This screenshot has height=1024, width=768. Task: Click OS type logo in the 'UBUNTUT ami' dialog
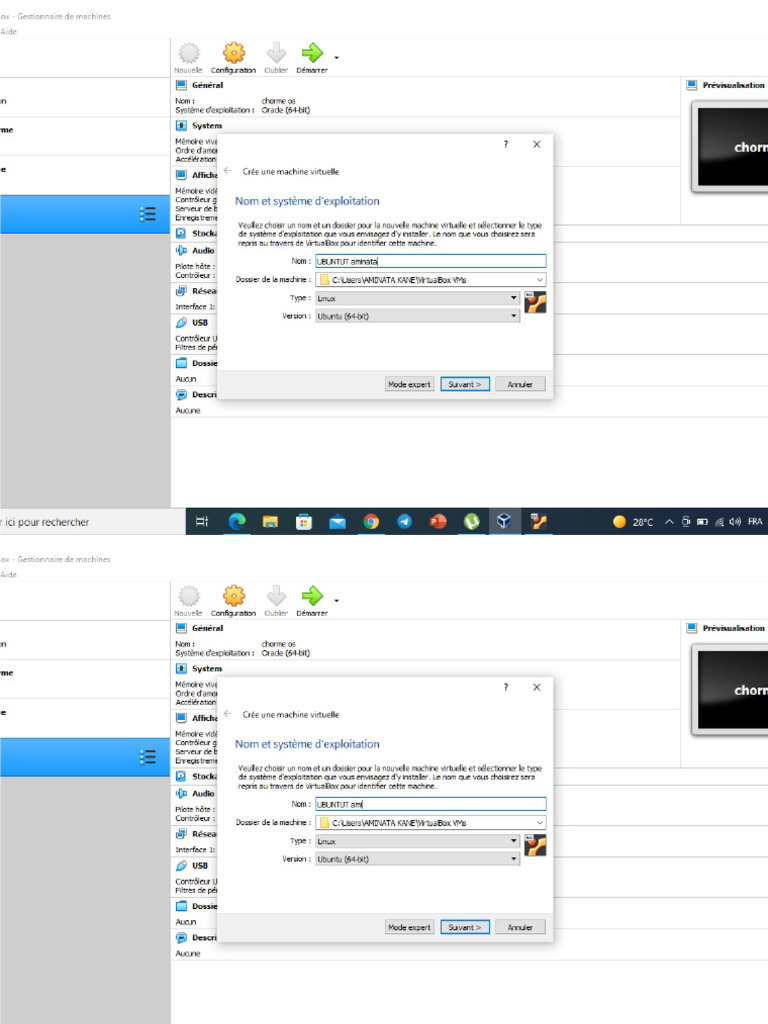535,845
